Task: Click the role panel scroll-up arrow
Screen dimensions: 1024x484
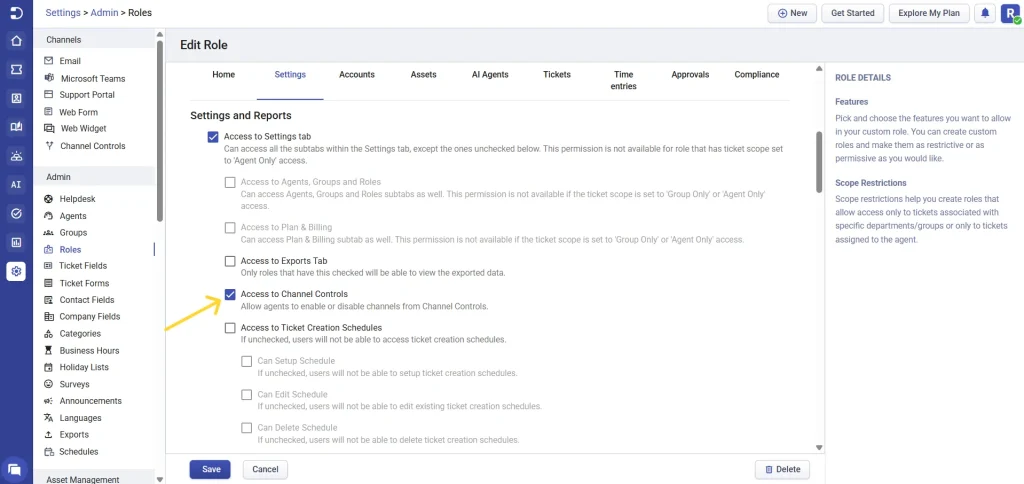Action: coord(819,68)
